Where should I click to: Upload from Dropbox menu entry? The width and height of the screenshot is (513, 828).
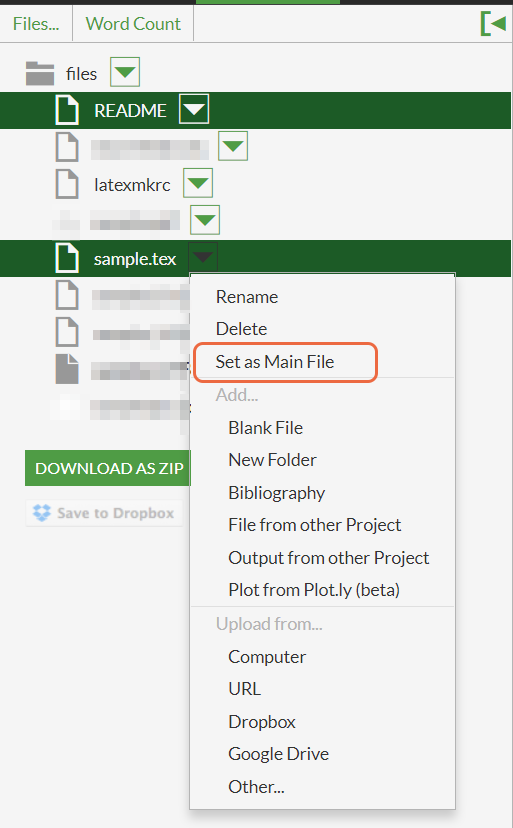click(262, 722)
